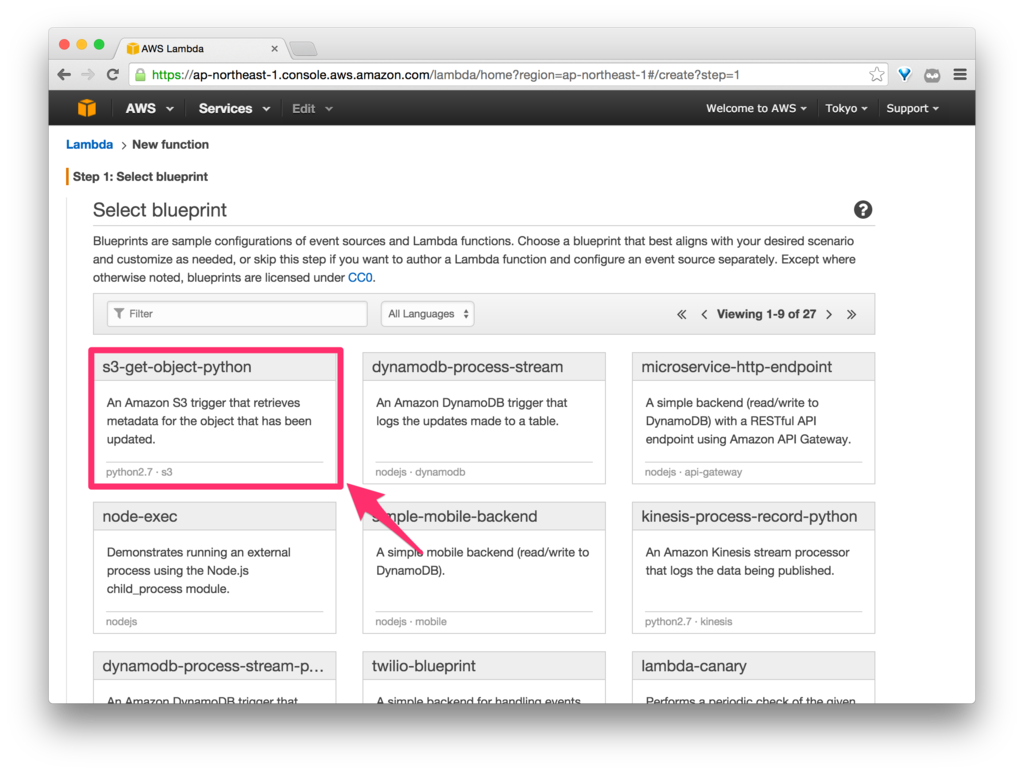Image resolution: width=1024 pixels, height=773 pixels.
Task: Click the browser forward arrow
Action: point(88,74)
